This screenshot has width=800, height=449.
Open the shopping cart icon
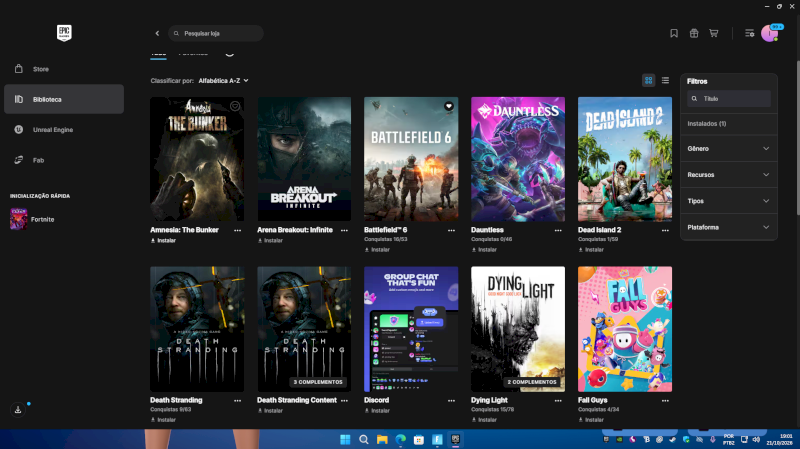point(714,33)
